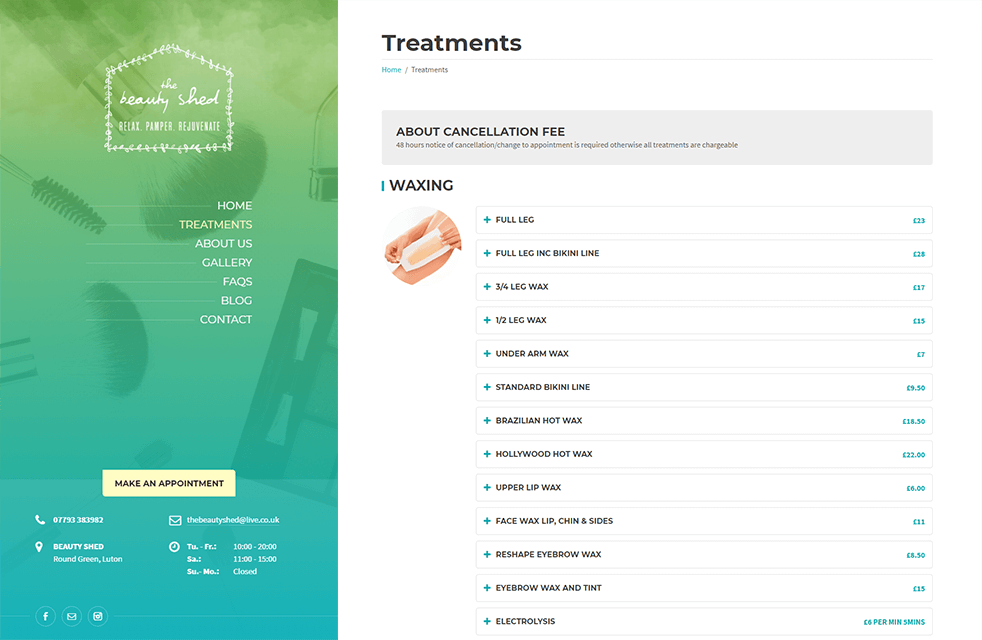Go to the About Us menu item
This screenshot has height=640, width=982.
(x=223, y=243)
